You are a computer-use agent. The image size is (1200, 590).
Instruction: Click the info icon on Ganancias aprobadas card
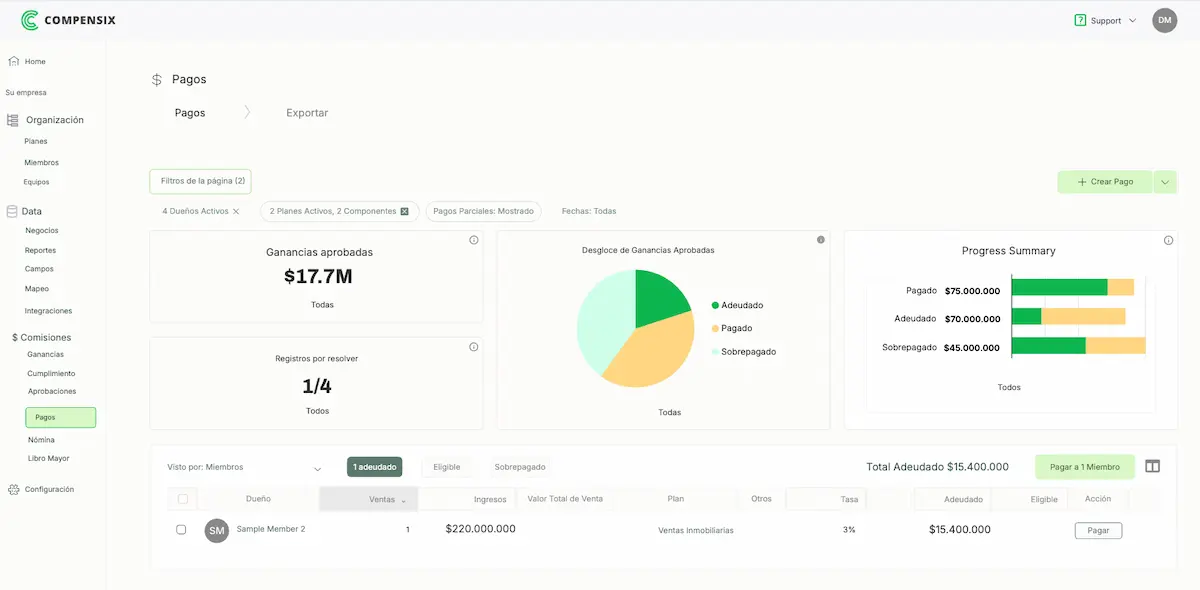point(472,239)
